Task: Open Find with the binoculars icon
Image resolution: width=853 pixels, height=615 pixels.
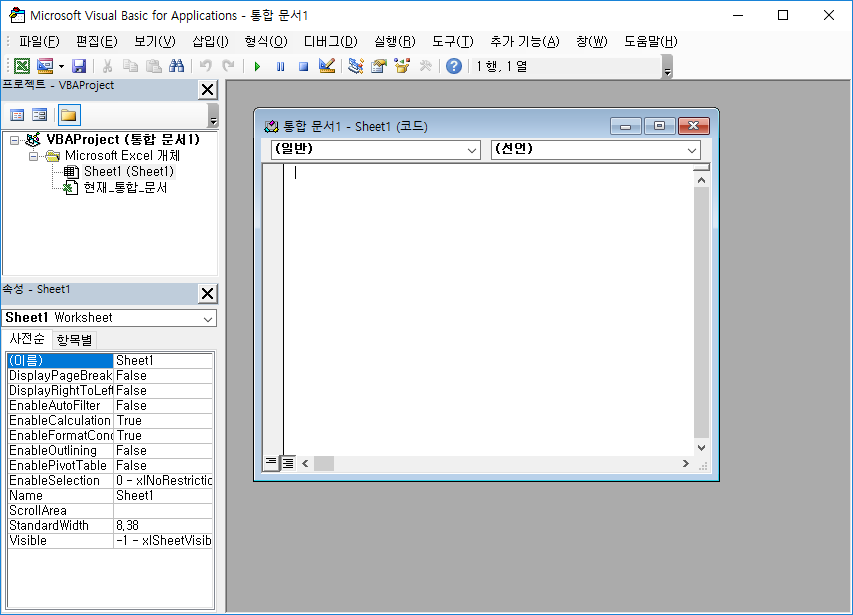Action: (176, 66)
